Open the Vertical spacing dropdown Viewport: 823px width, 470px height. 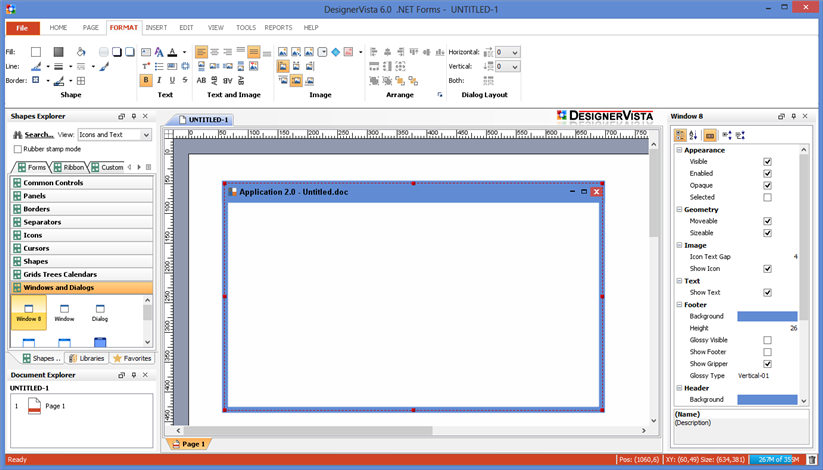515,67
